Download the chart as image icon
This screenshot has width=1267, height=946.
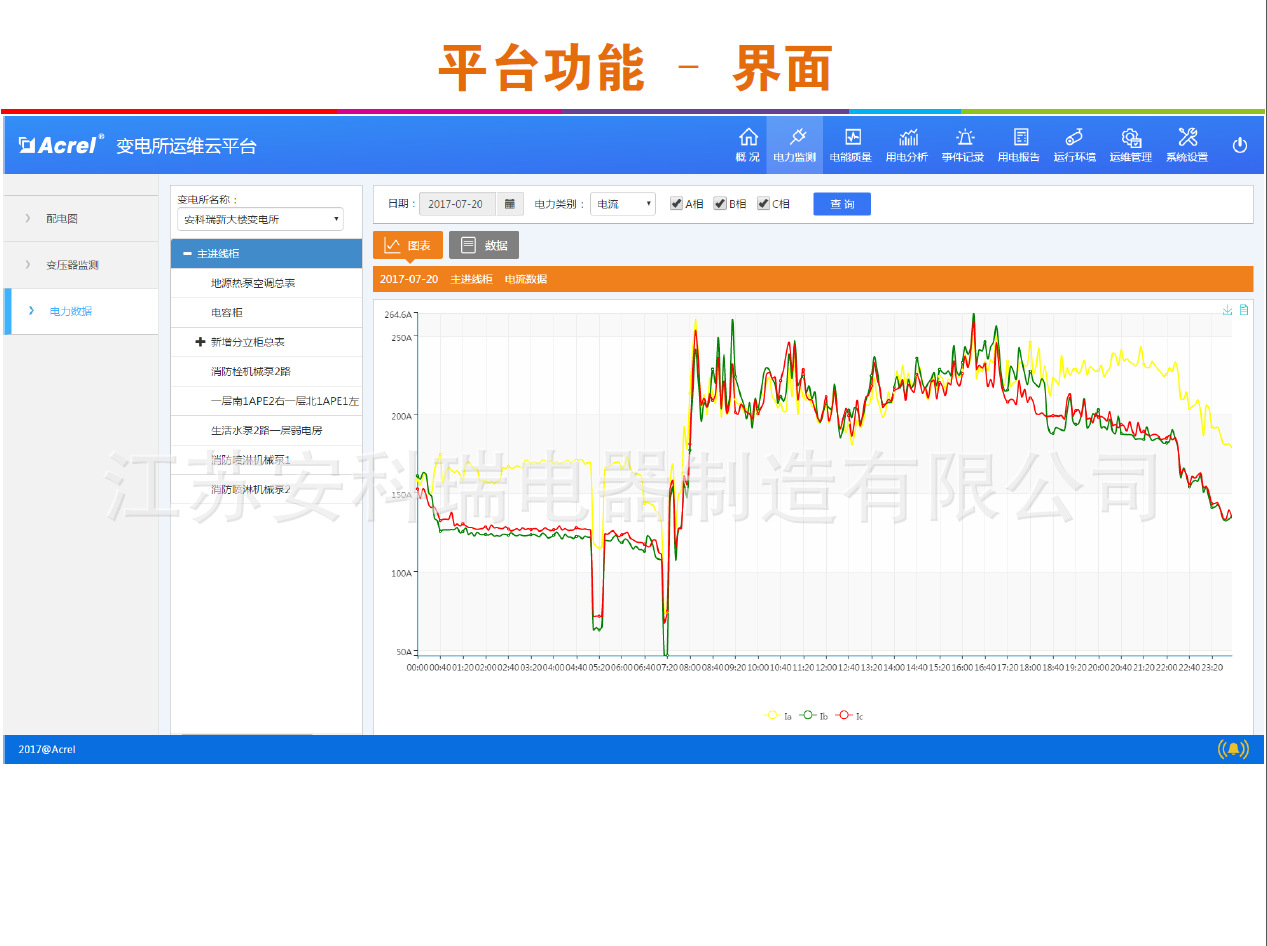[1227, 310]
